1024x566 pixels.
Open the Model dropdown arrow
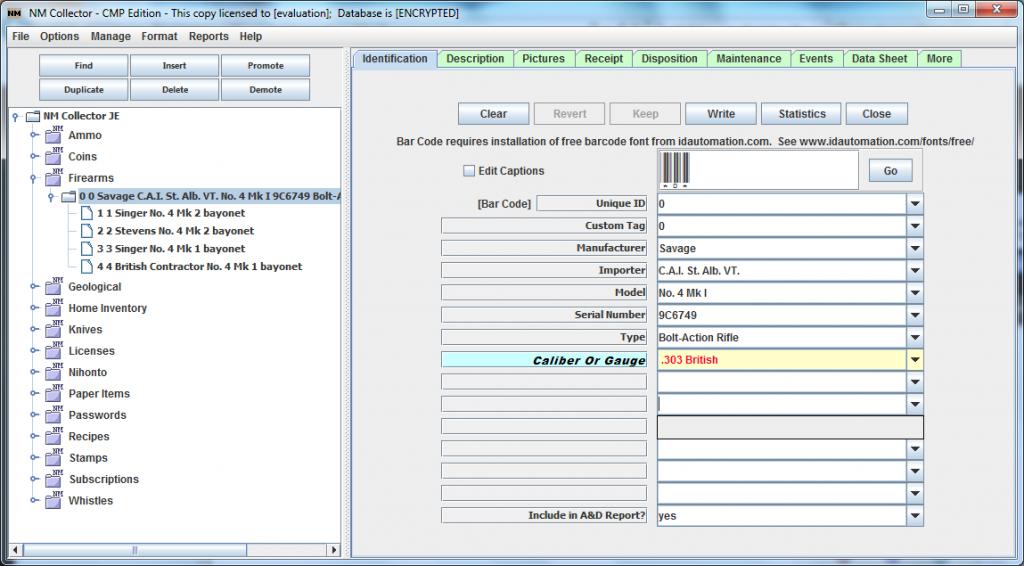tap(915, 292)
